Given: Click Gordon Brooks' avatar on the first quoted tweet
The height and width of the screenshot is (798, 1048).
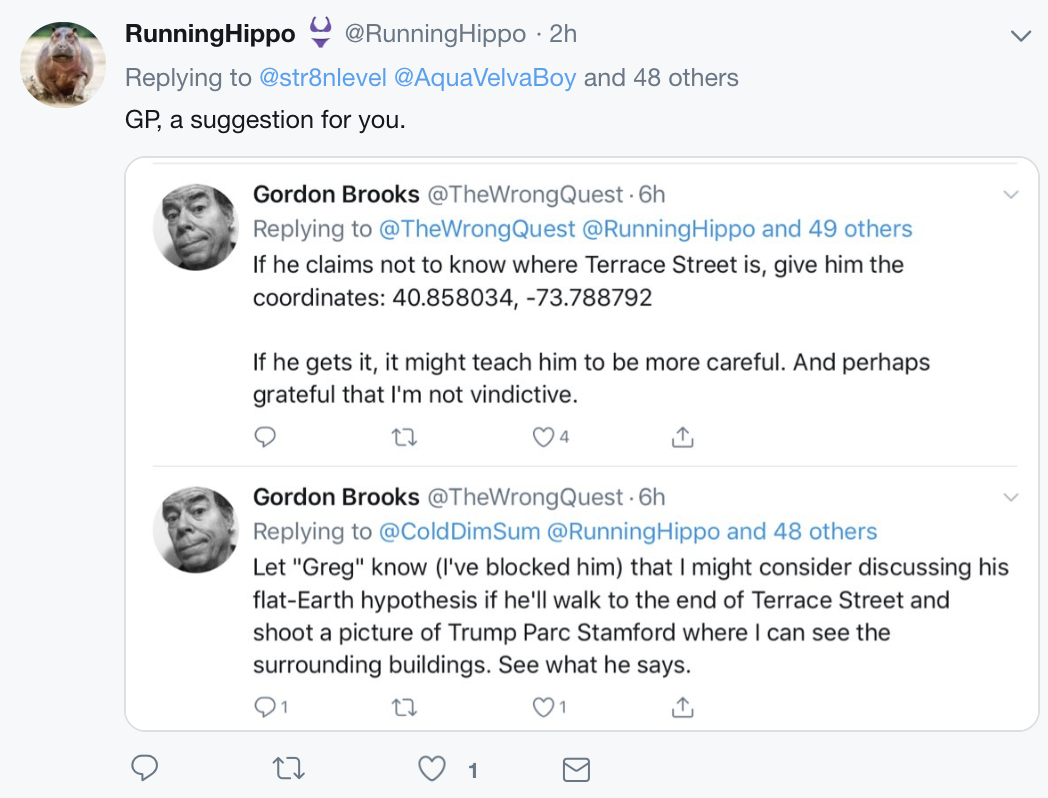Looking at the screenshot, I should tap(196, 226).
